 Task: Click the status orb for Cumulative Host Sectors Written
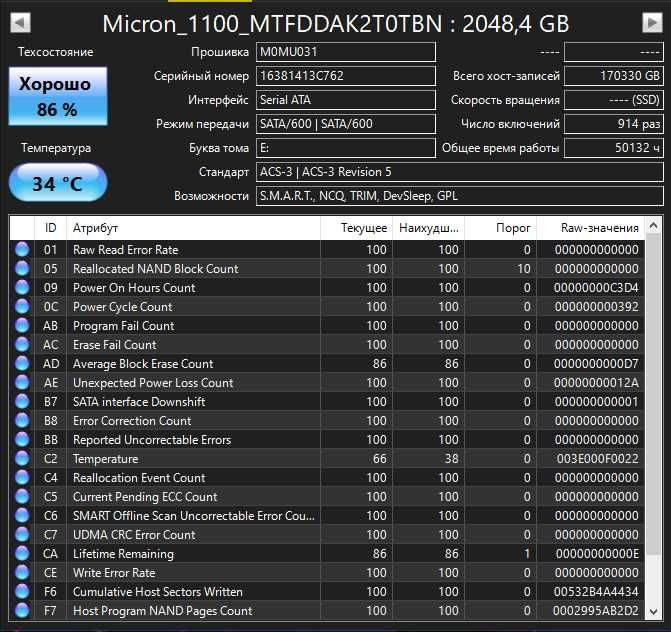point(22,591)
